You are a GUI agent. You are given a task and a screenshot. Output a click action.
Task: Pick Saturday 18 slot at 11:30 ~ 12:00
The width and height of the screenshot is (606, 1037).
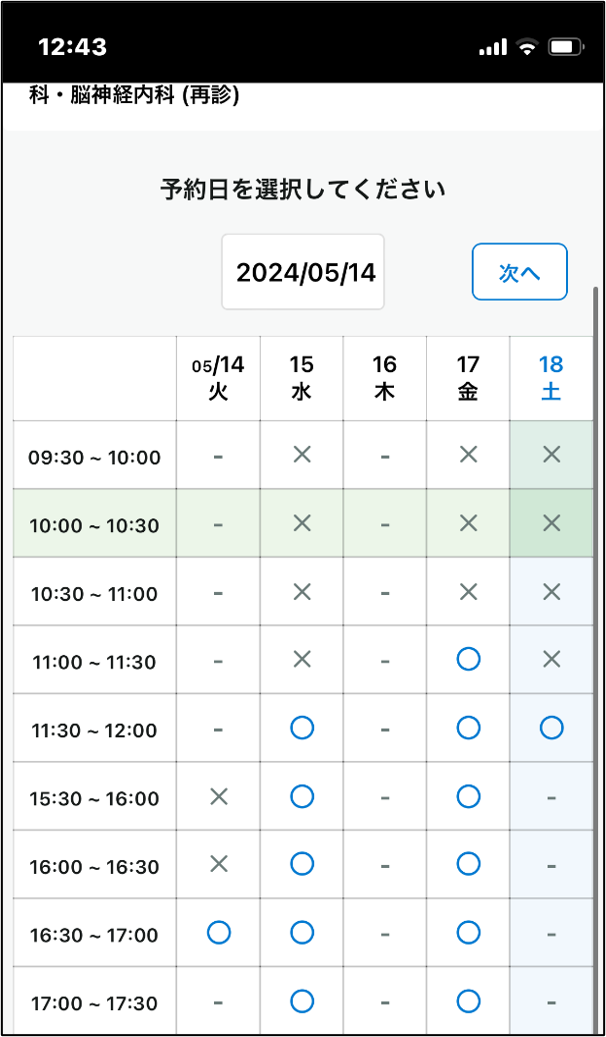[x=551, y=728]
